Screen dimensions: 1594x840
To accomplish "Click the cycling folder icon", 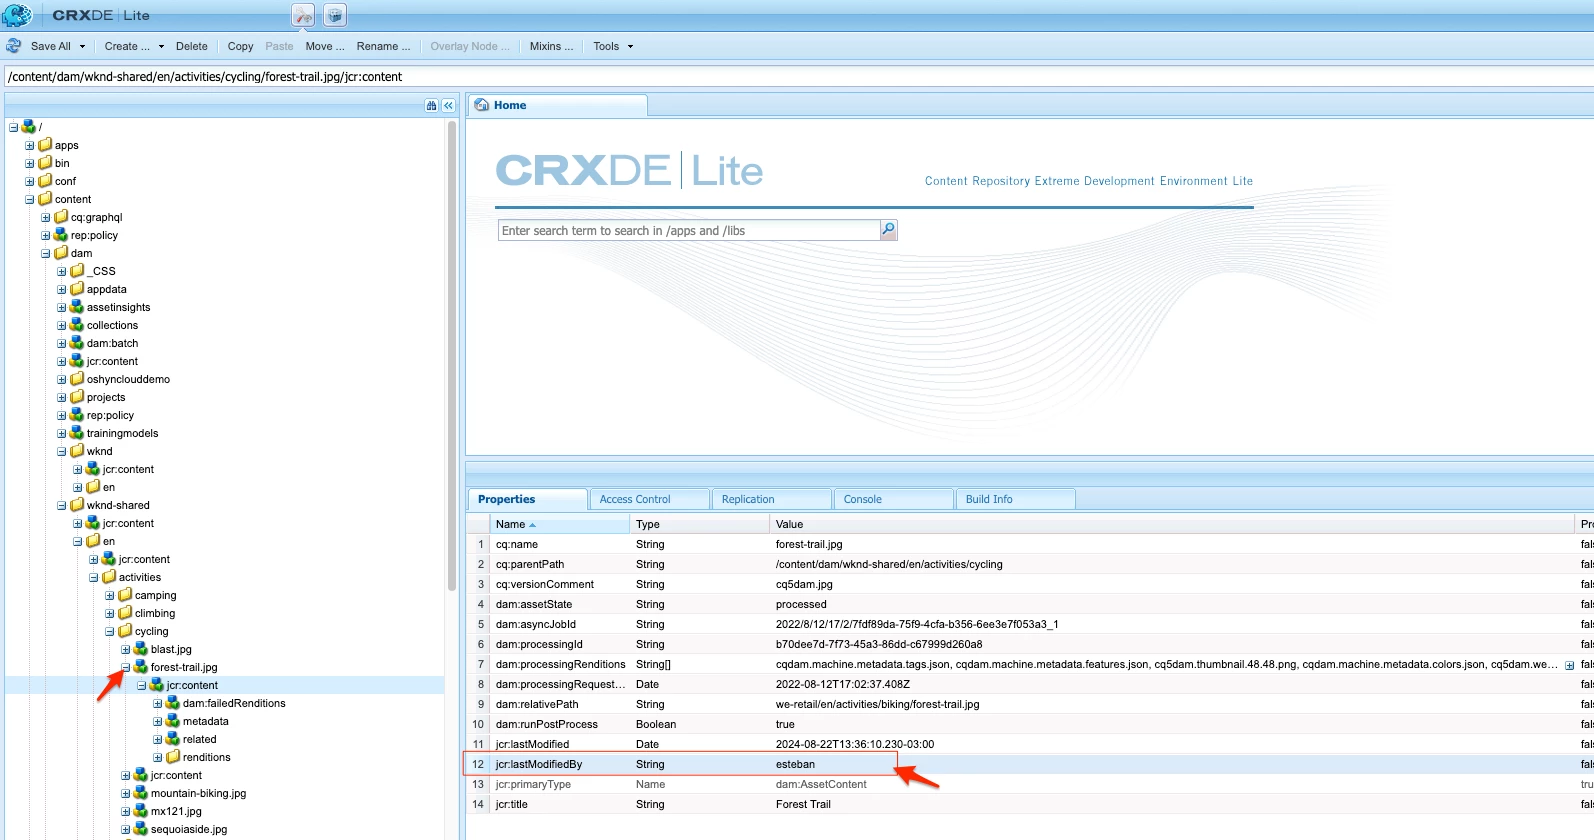I will (x=125, y=631).
